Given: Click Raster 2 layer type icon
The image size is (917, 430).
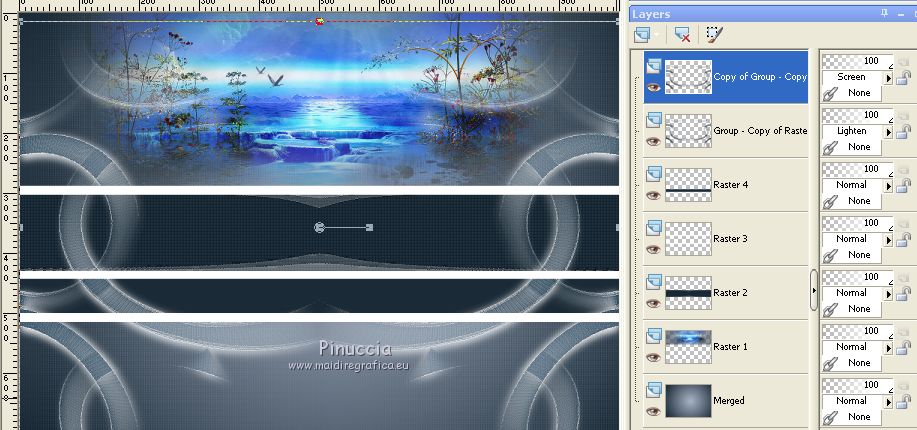Looking at the screenshot, I should pyautogui.click(x=654, y=283).
